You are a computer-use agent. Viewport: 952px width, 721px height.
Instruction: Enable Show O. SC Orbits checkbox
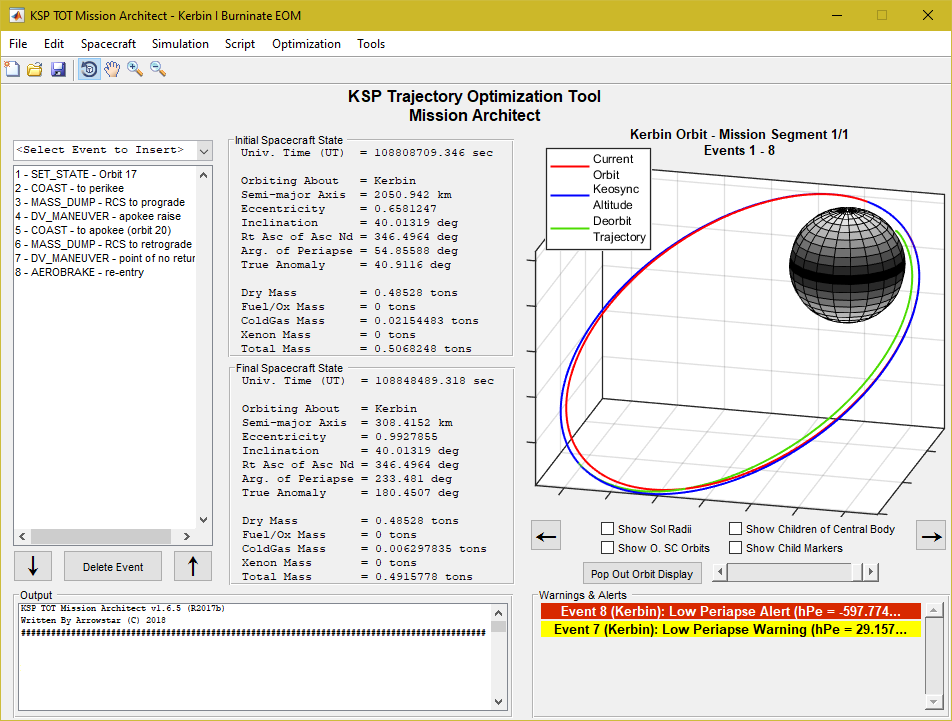click(607, 548)
